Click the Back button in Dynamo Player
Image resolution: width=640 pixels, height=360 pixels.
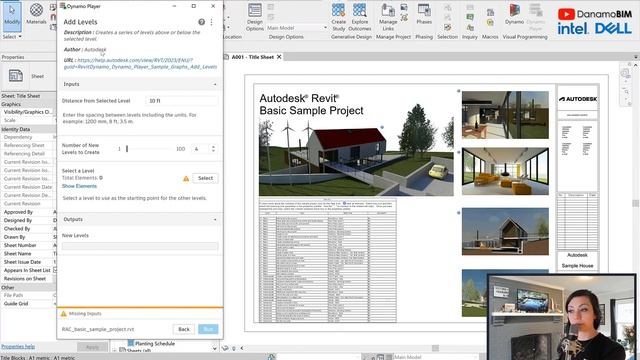(184, 329)
